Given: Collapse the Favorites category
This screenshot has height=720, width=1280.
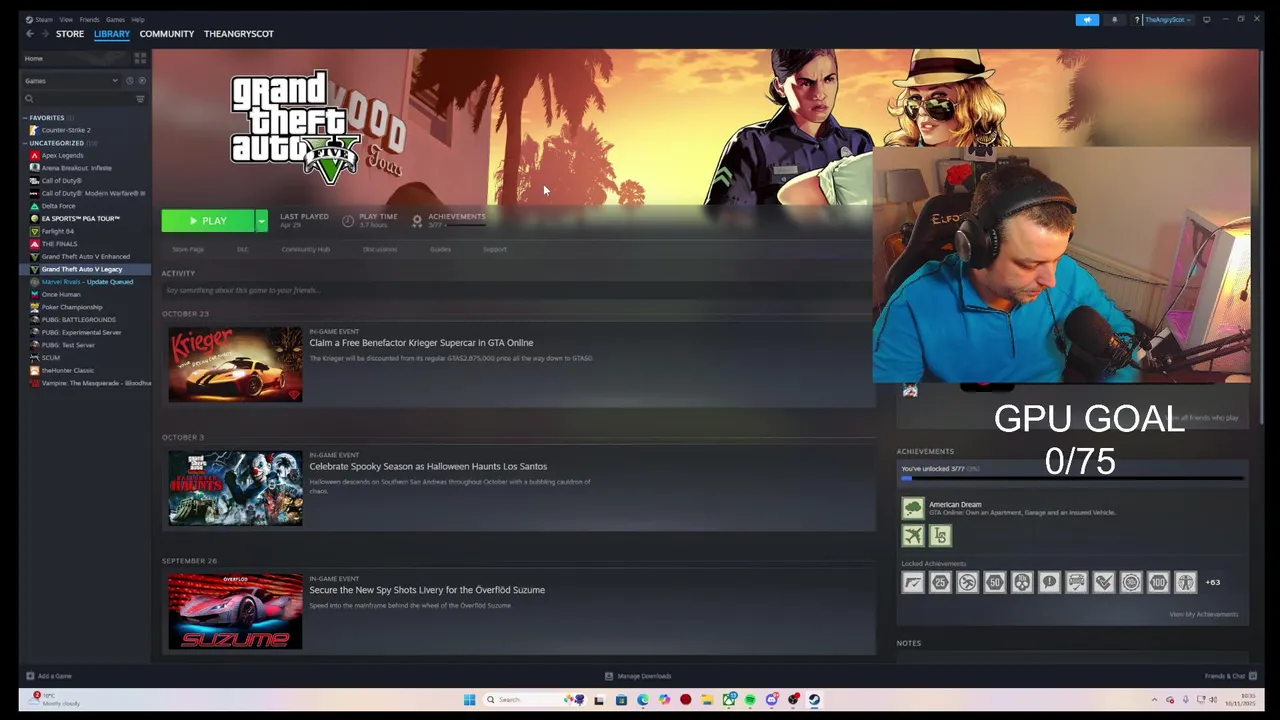Looking at the screenshot, I should point(26,118).
